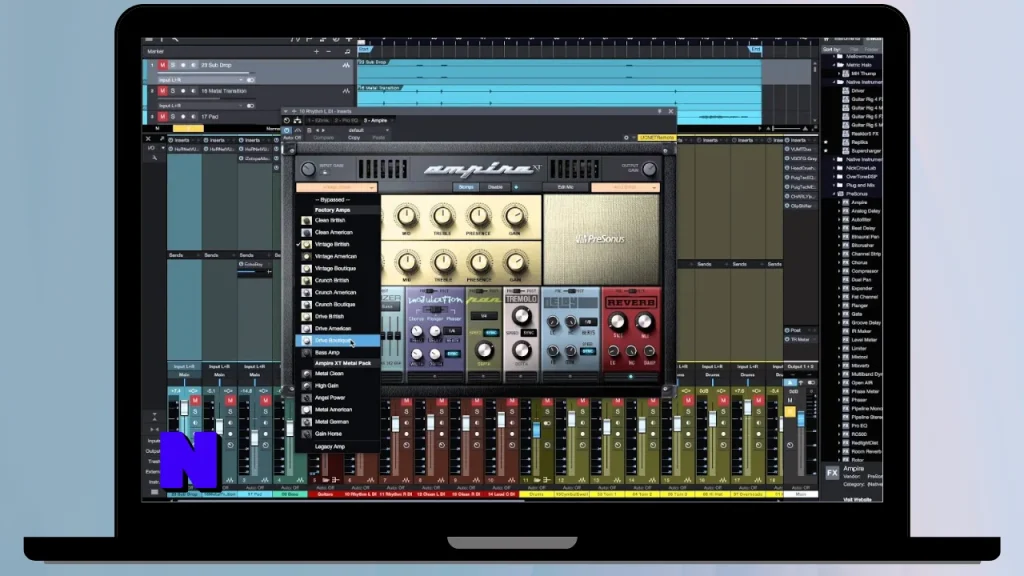Screen dimensions: 1024x576
Task: Open the automation icon on the 23 Sub Drop track
Action: pos(345,65)
